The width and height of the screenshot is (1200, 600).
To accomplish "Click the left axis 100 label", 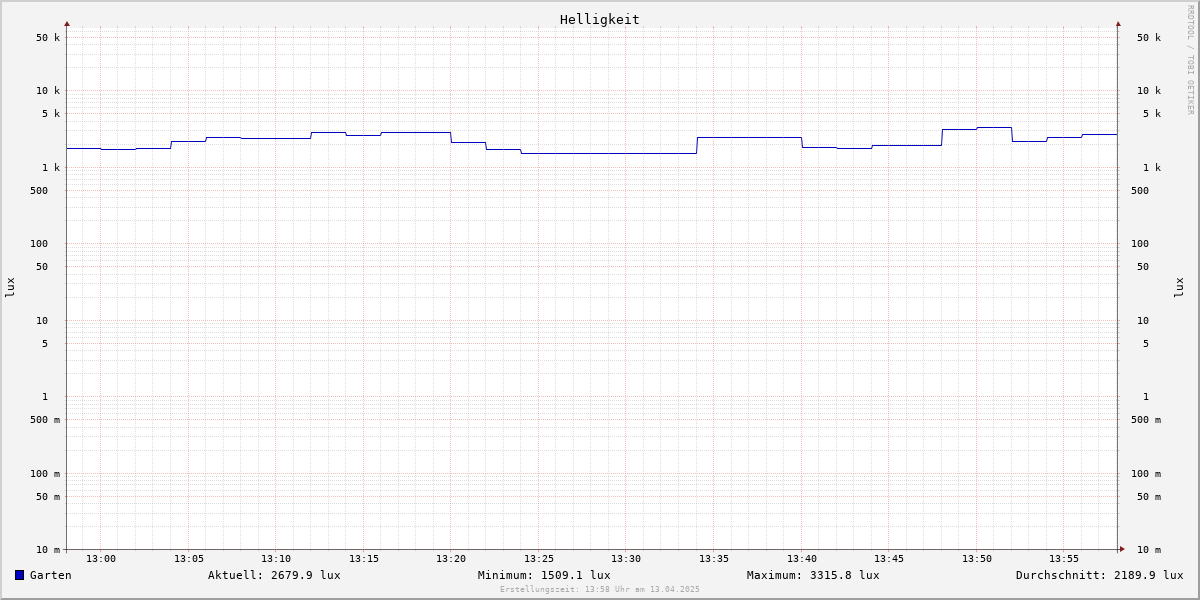I will (39, 244).
